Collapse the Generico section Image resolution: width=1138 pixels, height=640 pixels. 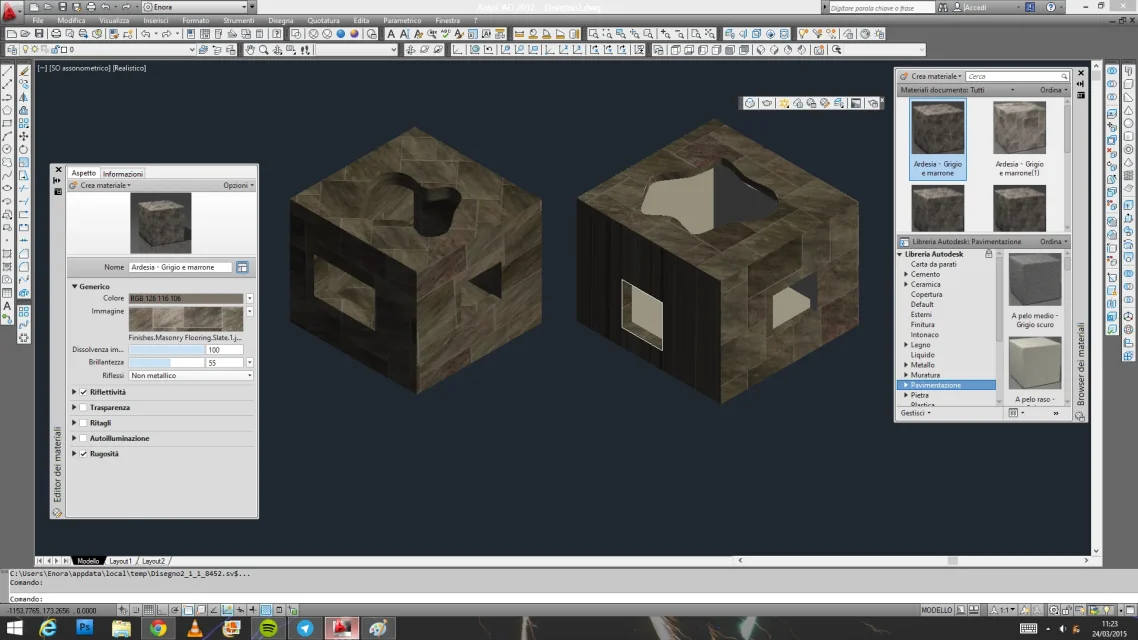tap(75, 287)
